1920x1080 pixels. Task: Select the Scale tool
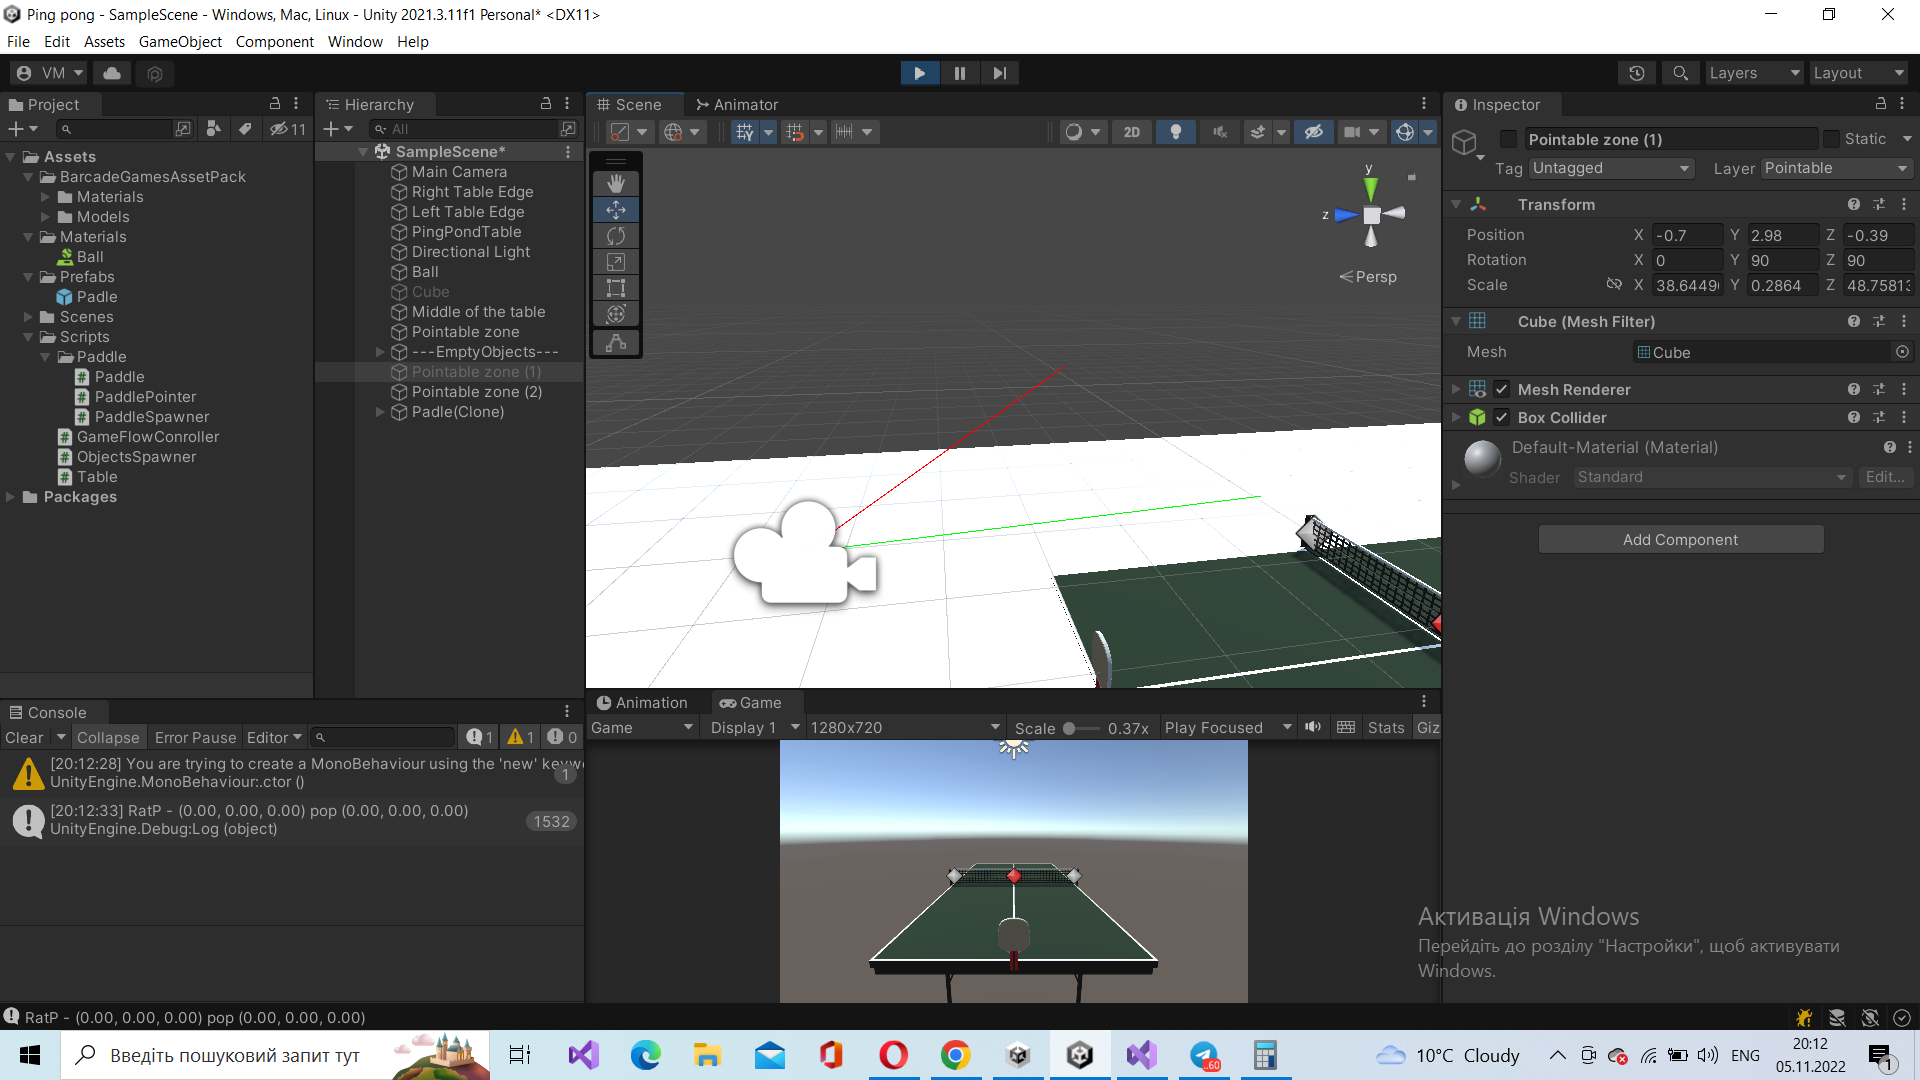coord(616,261)
